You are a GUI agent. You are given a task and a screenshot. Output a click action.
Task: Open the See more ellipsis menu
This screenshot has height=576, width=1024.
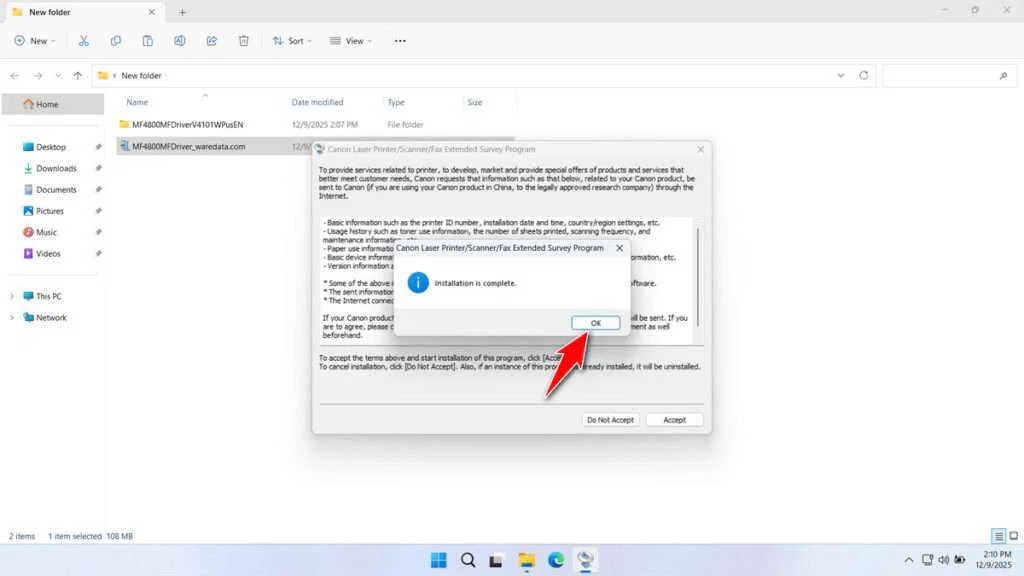click(400, 41)
